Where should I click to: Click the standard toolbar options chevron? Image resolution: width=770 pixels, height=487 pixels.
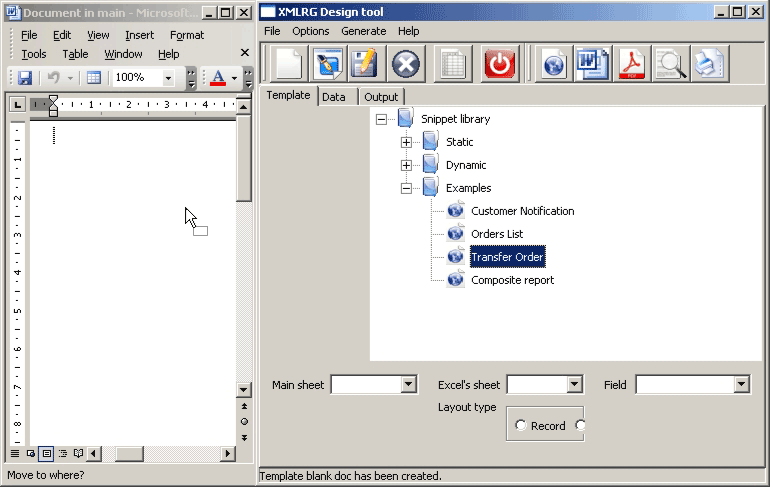191,79
